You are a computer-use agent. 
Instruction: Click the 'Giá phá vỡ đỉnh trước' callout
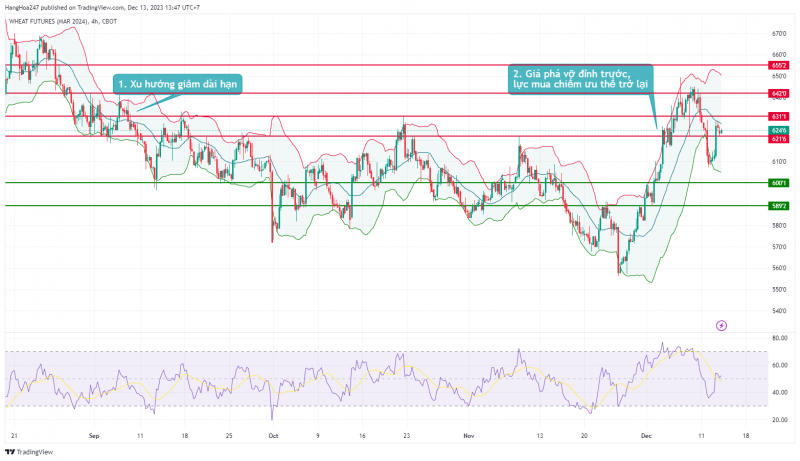point(580,80)
